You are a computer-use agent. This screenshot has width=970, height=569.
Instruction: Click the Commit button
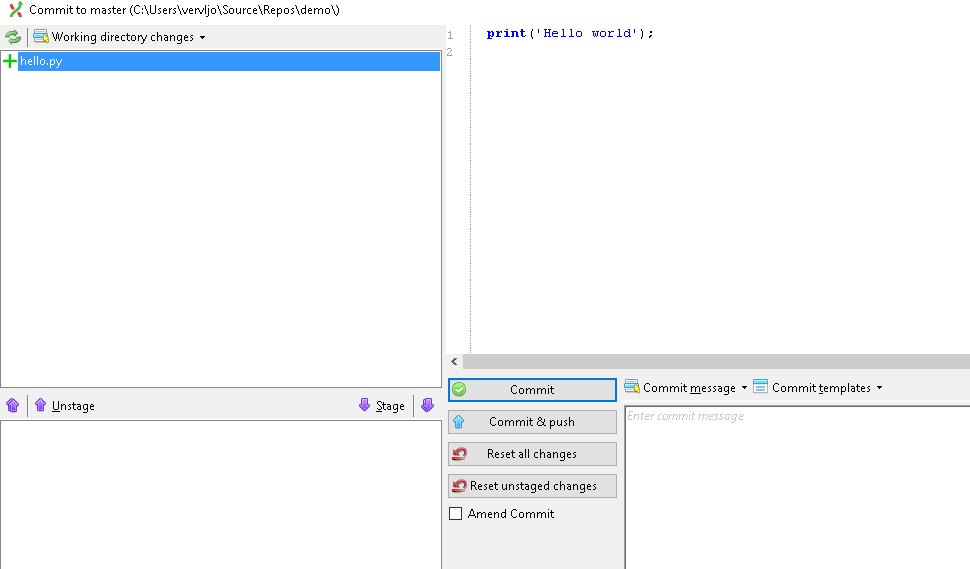pos(532,390)
